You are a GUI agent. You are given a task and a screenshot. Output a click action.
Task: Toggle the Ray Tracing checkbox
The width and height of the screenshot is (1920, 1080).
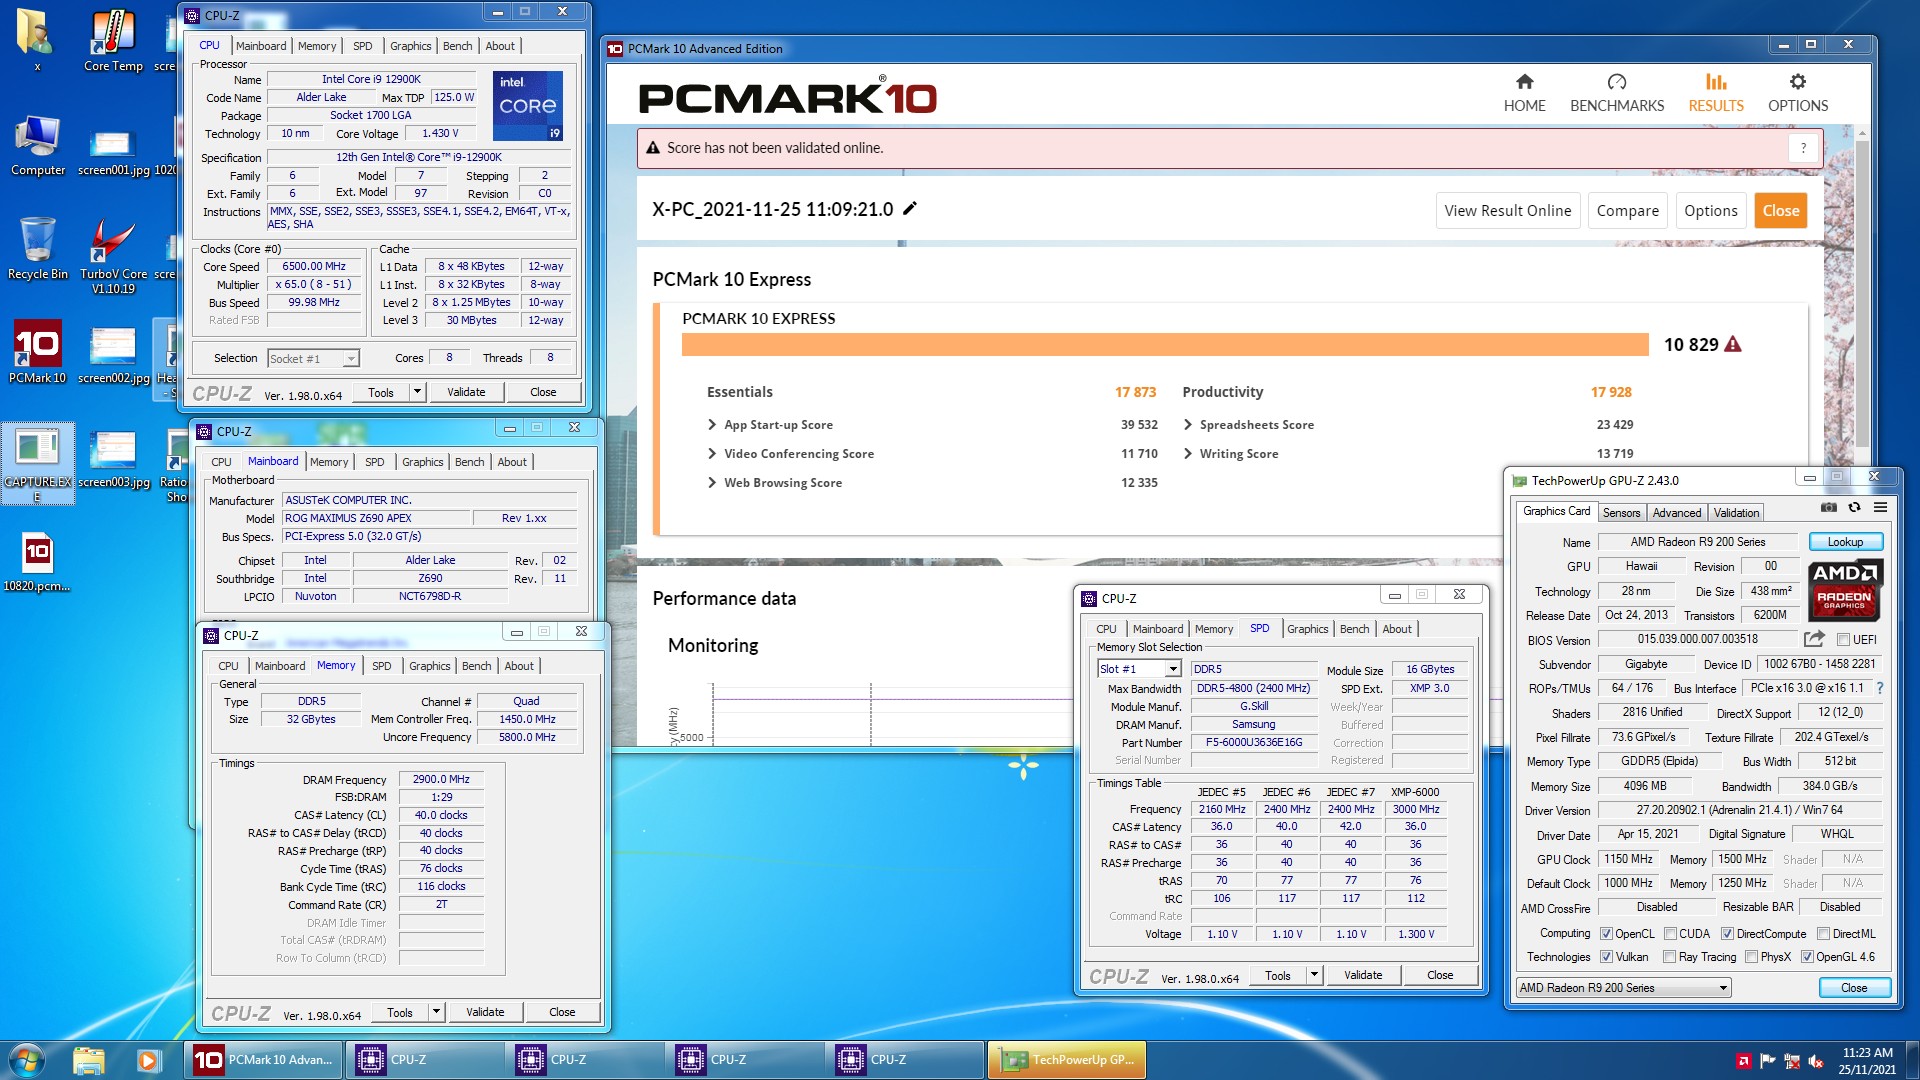pos(1669,957)
